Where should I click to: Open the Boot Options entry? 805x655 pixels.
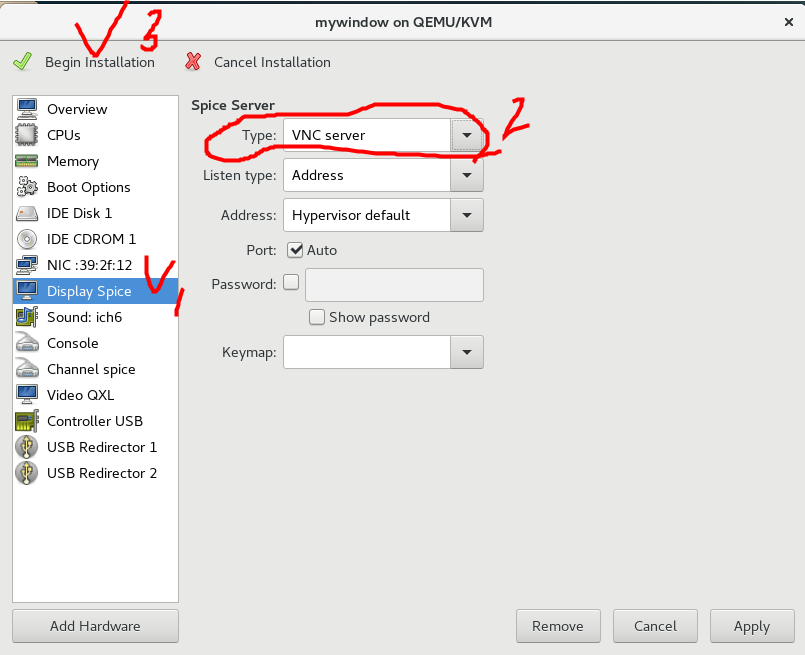pos(95,187)
